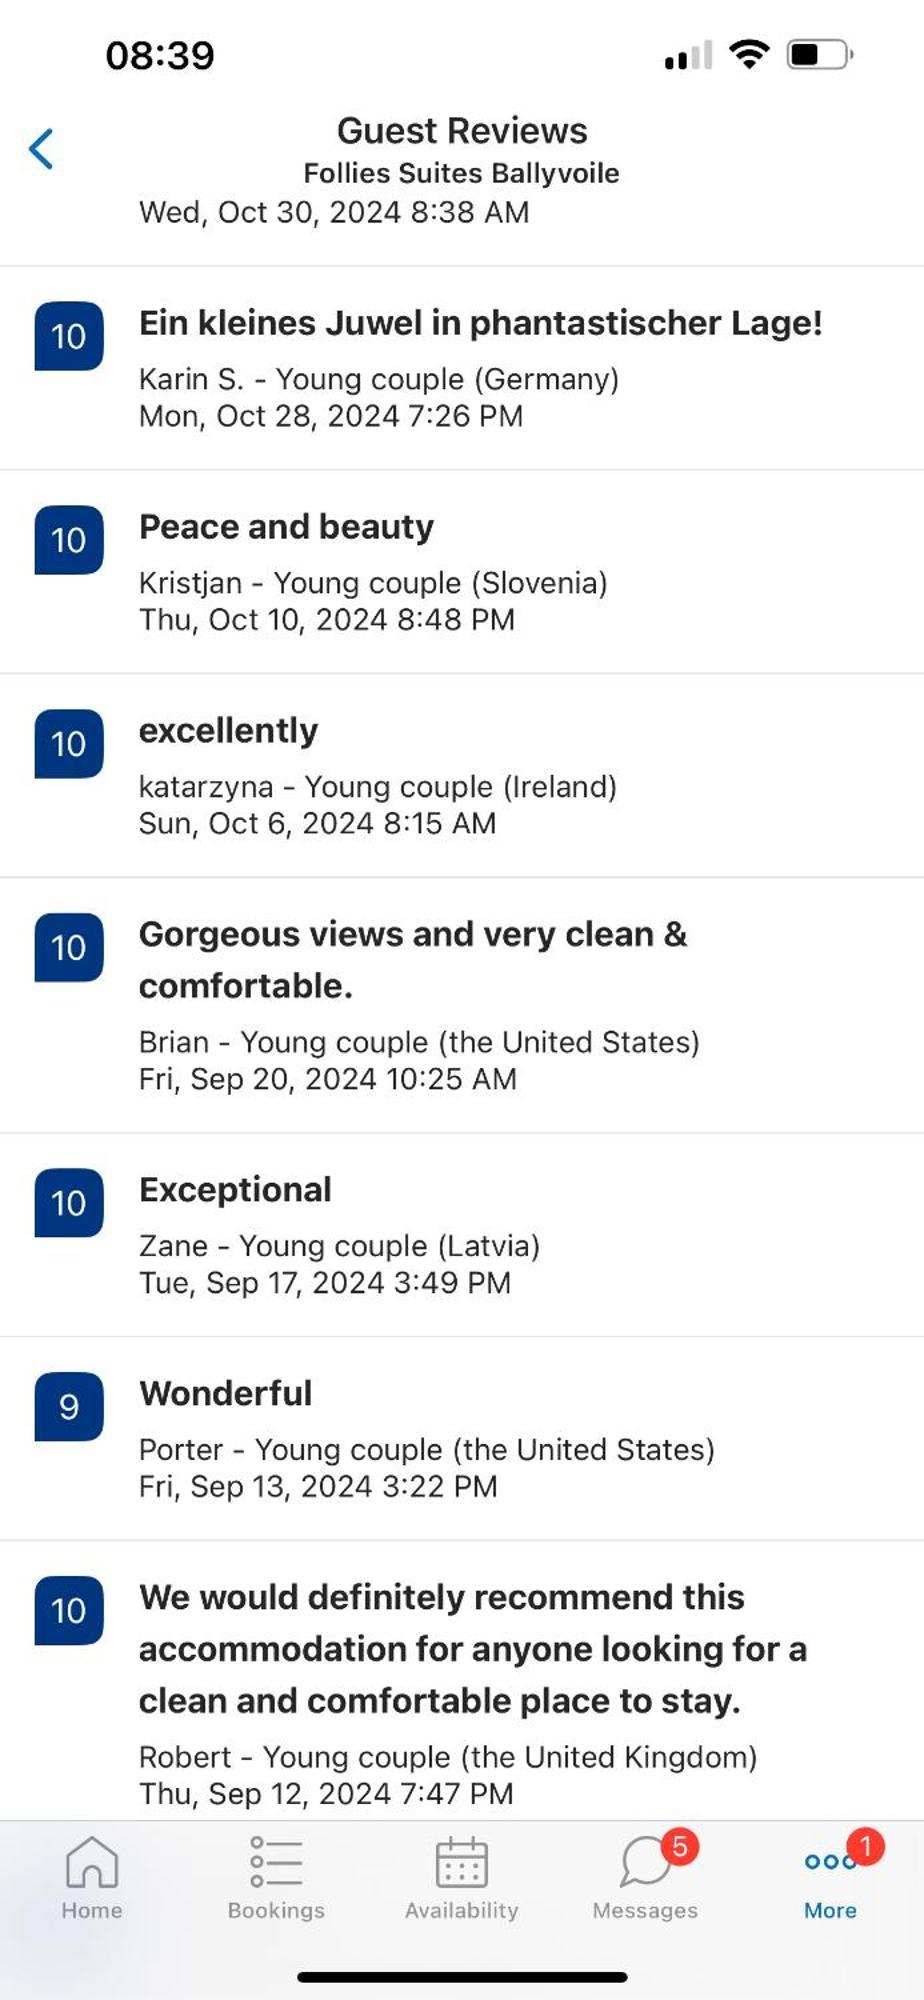The width and height of the screenshot is (924, 2000).
Task: Open the Bookings list icon
Action: 276,1862
